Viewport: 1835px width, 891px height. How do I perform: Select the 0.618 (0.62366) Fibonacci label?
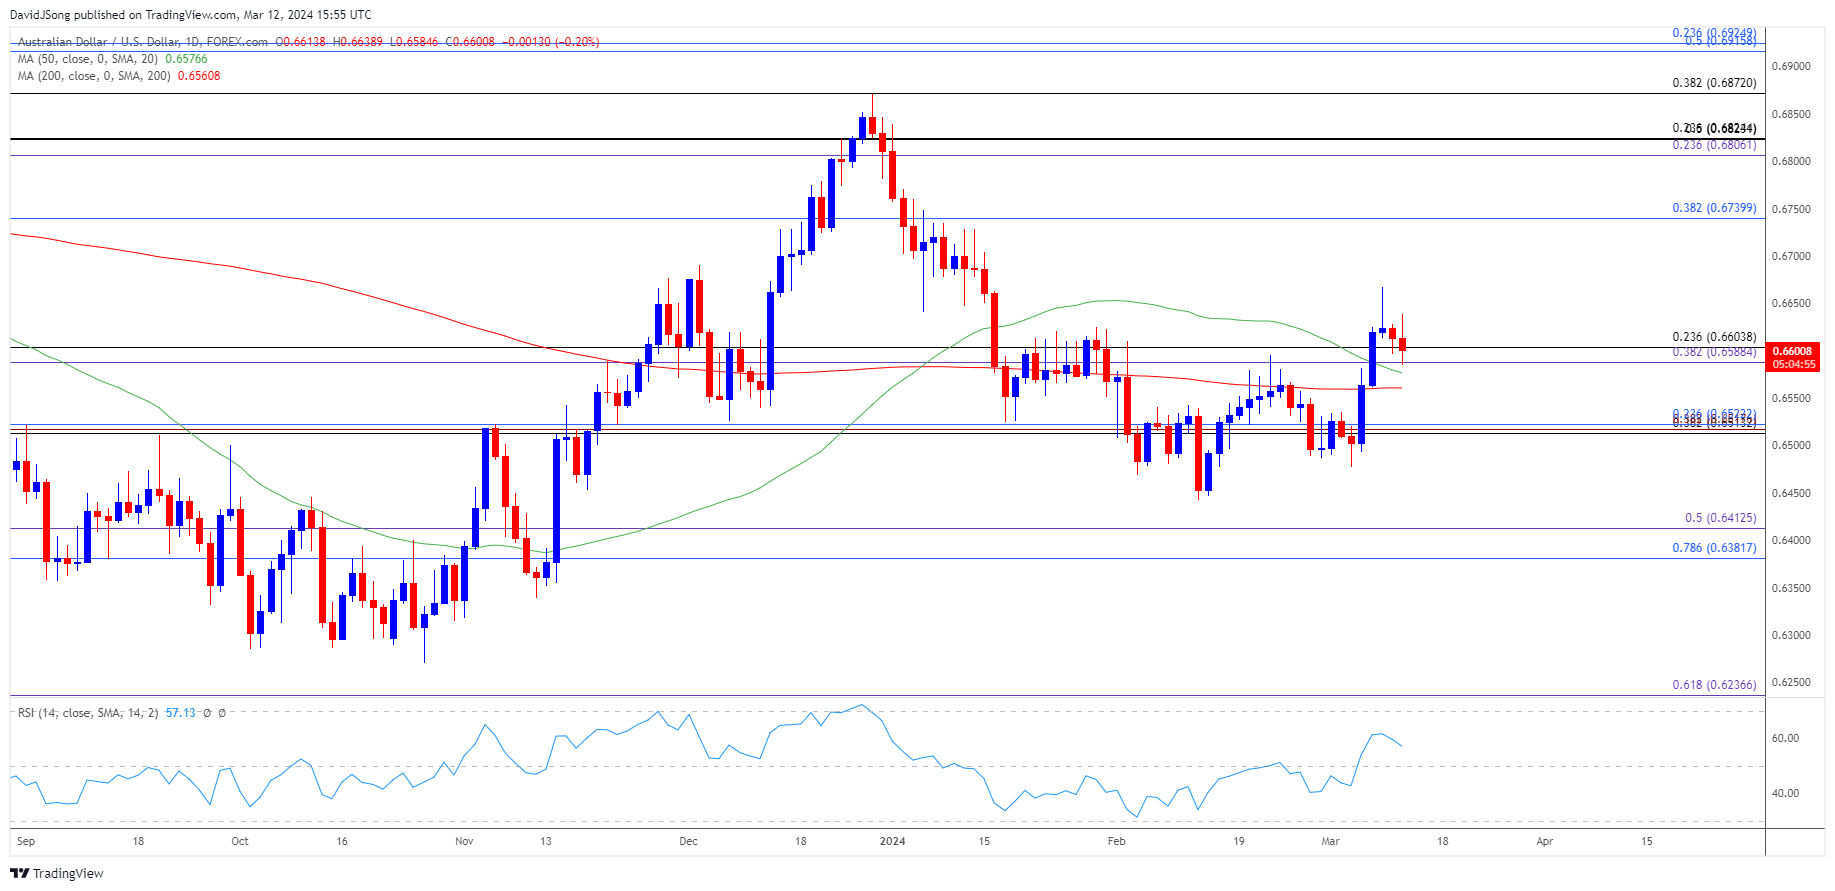[1714, 685]
